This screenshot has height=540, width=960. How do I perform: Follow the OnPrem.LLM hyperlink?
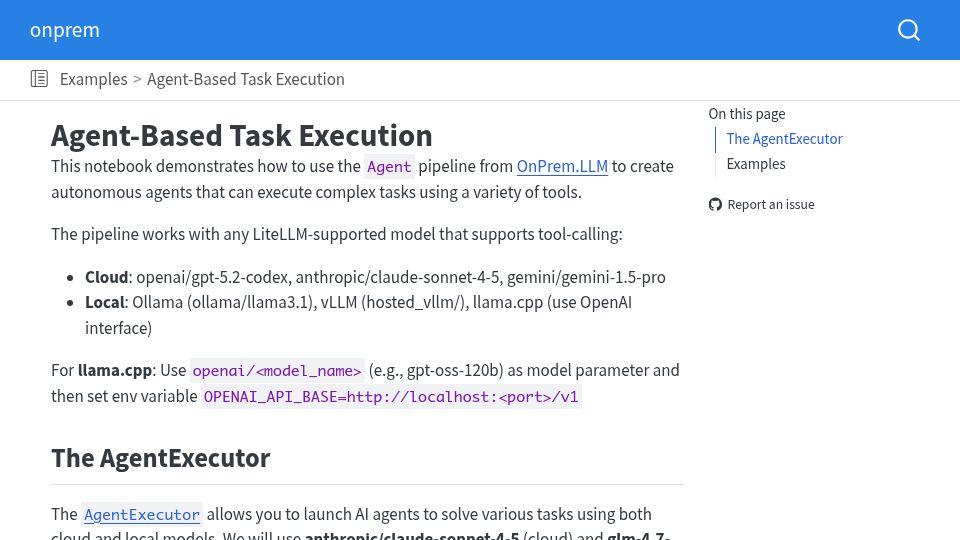562,167
